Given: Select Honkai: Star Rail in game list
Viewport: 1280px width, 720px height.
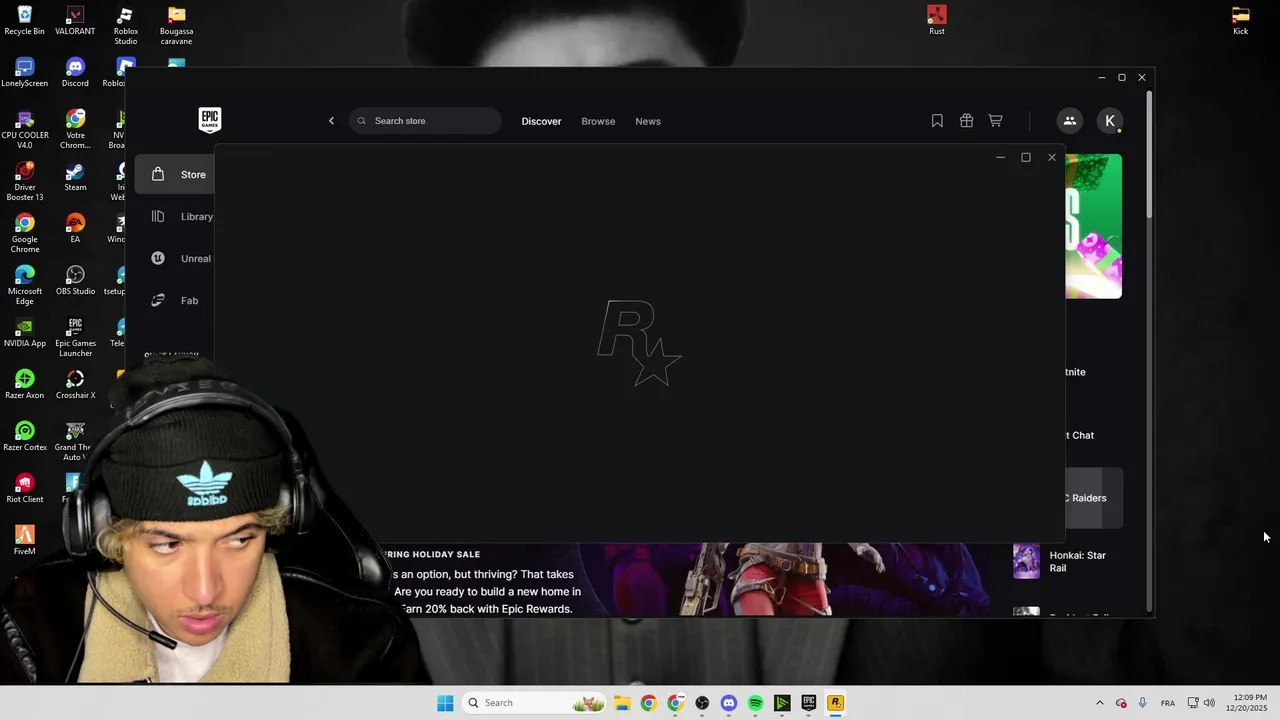Looking at the screenshot, I should tap(1068, 561).
